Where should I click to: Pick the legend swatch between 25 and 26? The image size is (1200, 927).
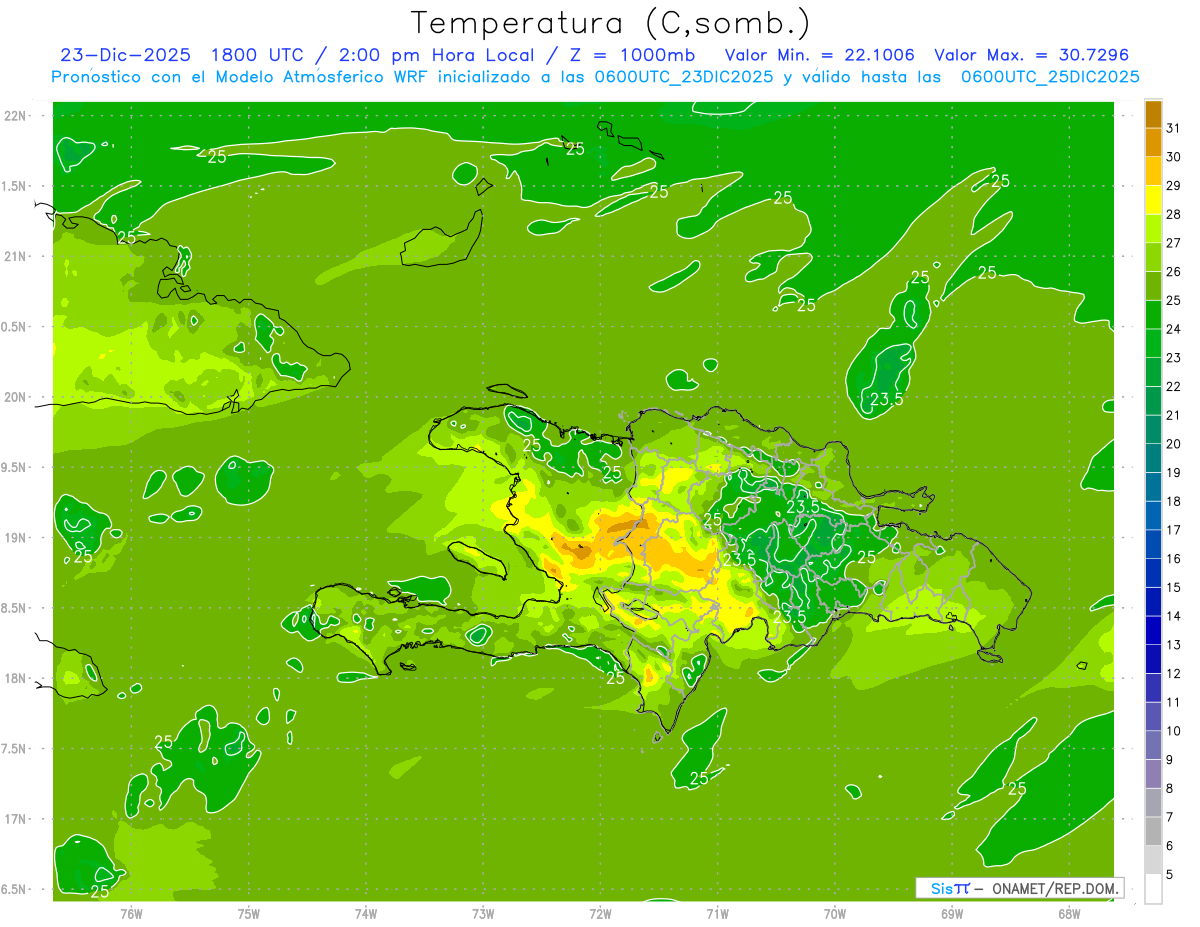(1154, 286)
